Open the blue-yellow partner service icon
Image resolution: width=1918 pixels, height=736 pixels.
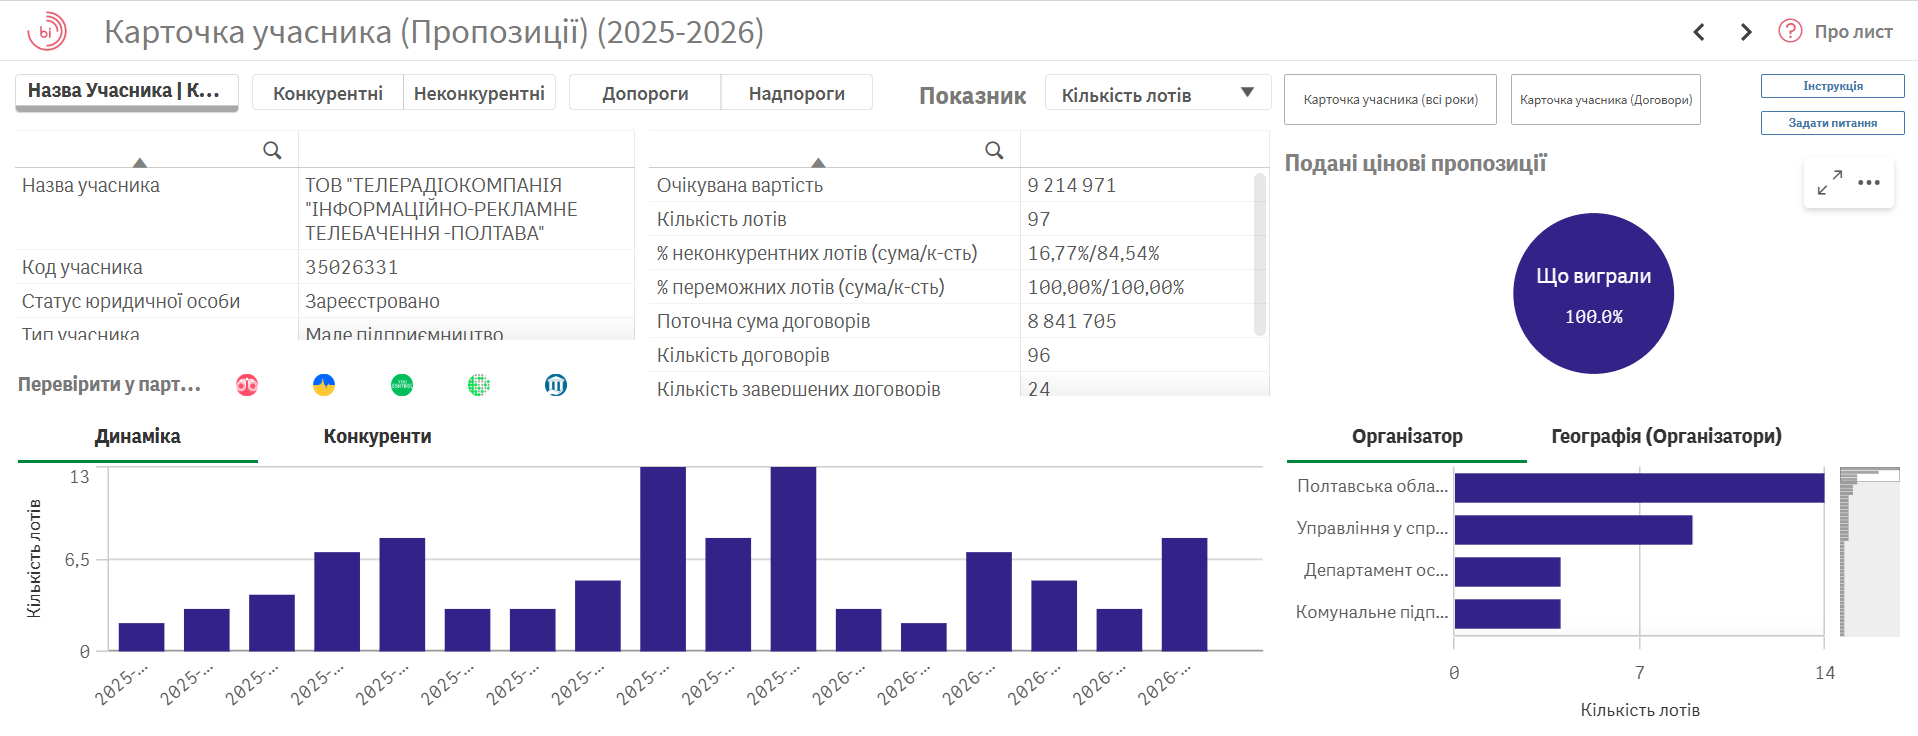[324, 385]
